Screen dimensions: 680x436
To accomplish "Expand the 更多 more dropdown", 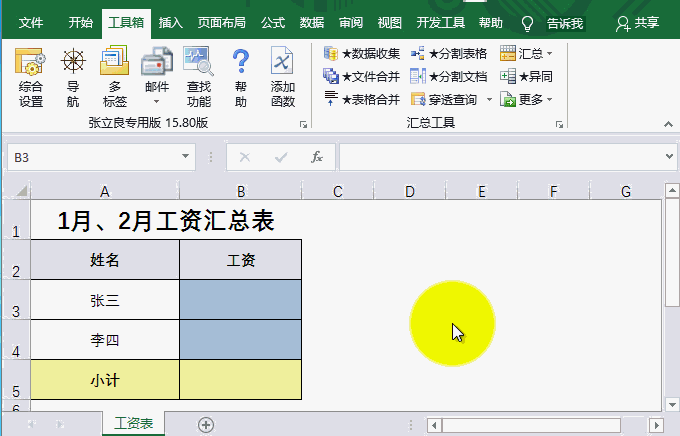I will (527, 99).
